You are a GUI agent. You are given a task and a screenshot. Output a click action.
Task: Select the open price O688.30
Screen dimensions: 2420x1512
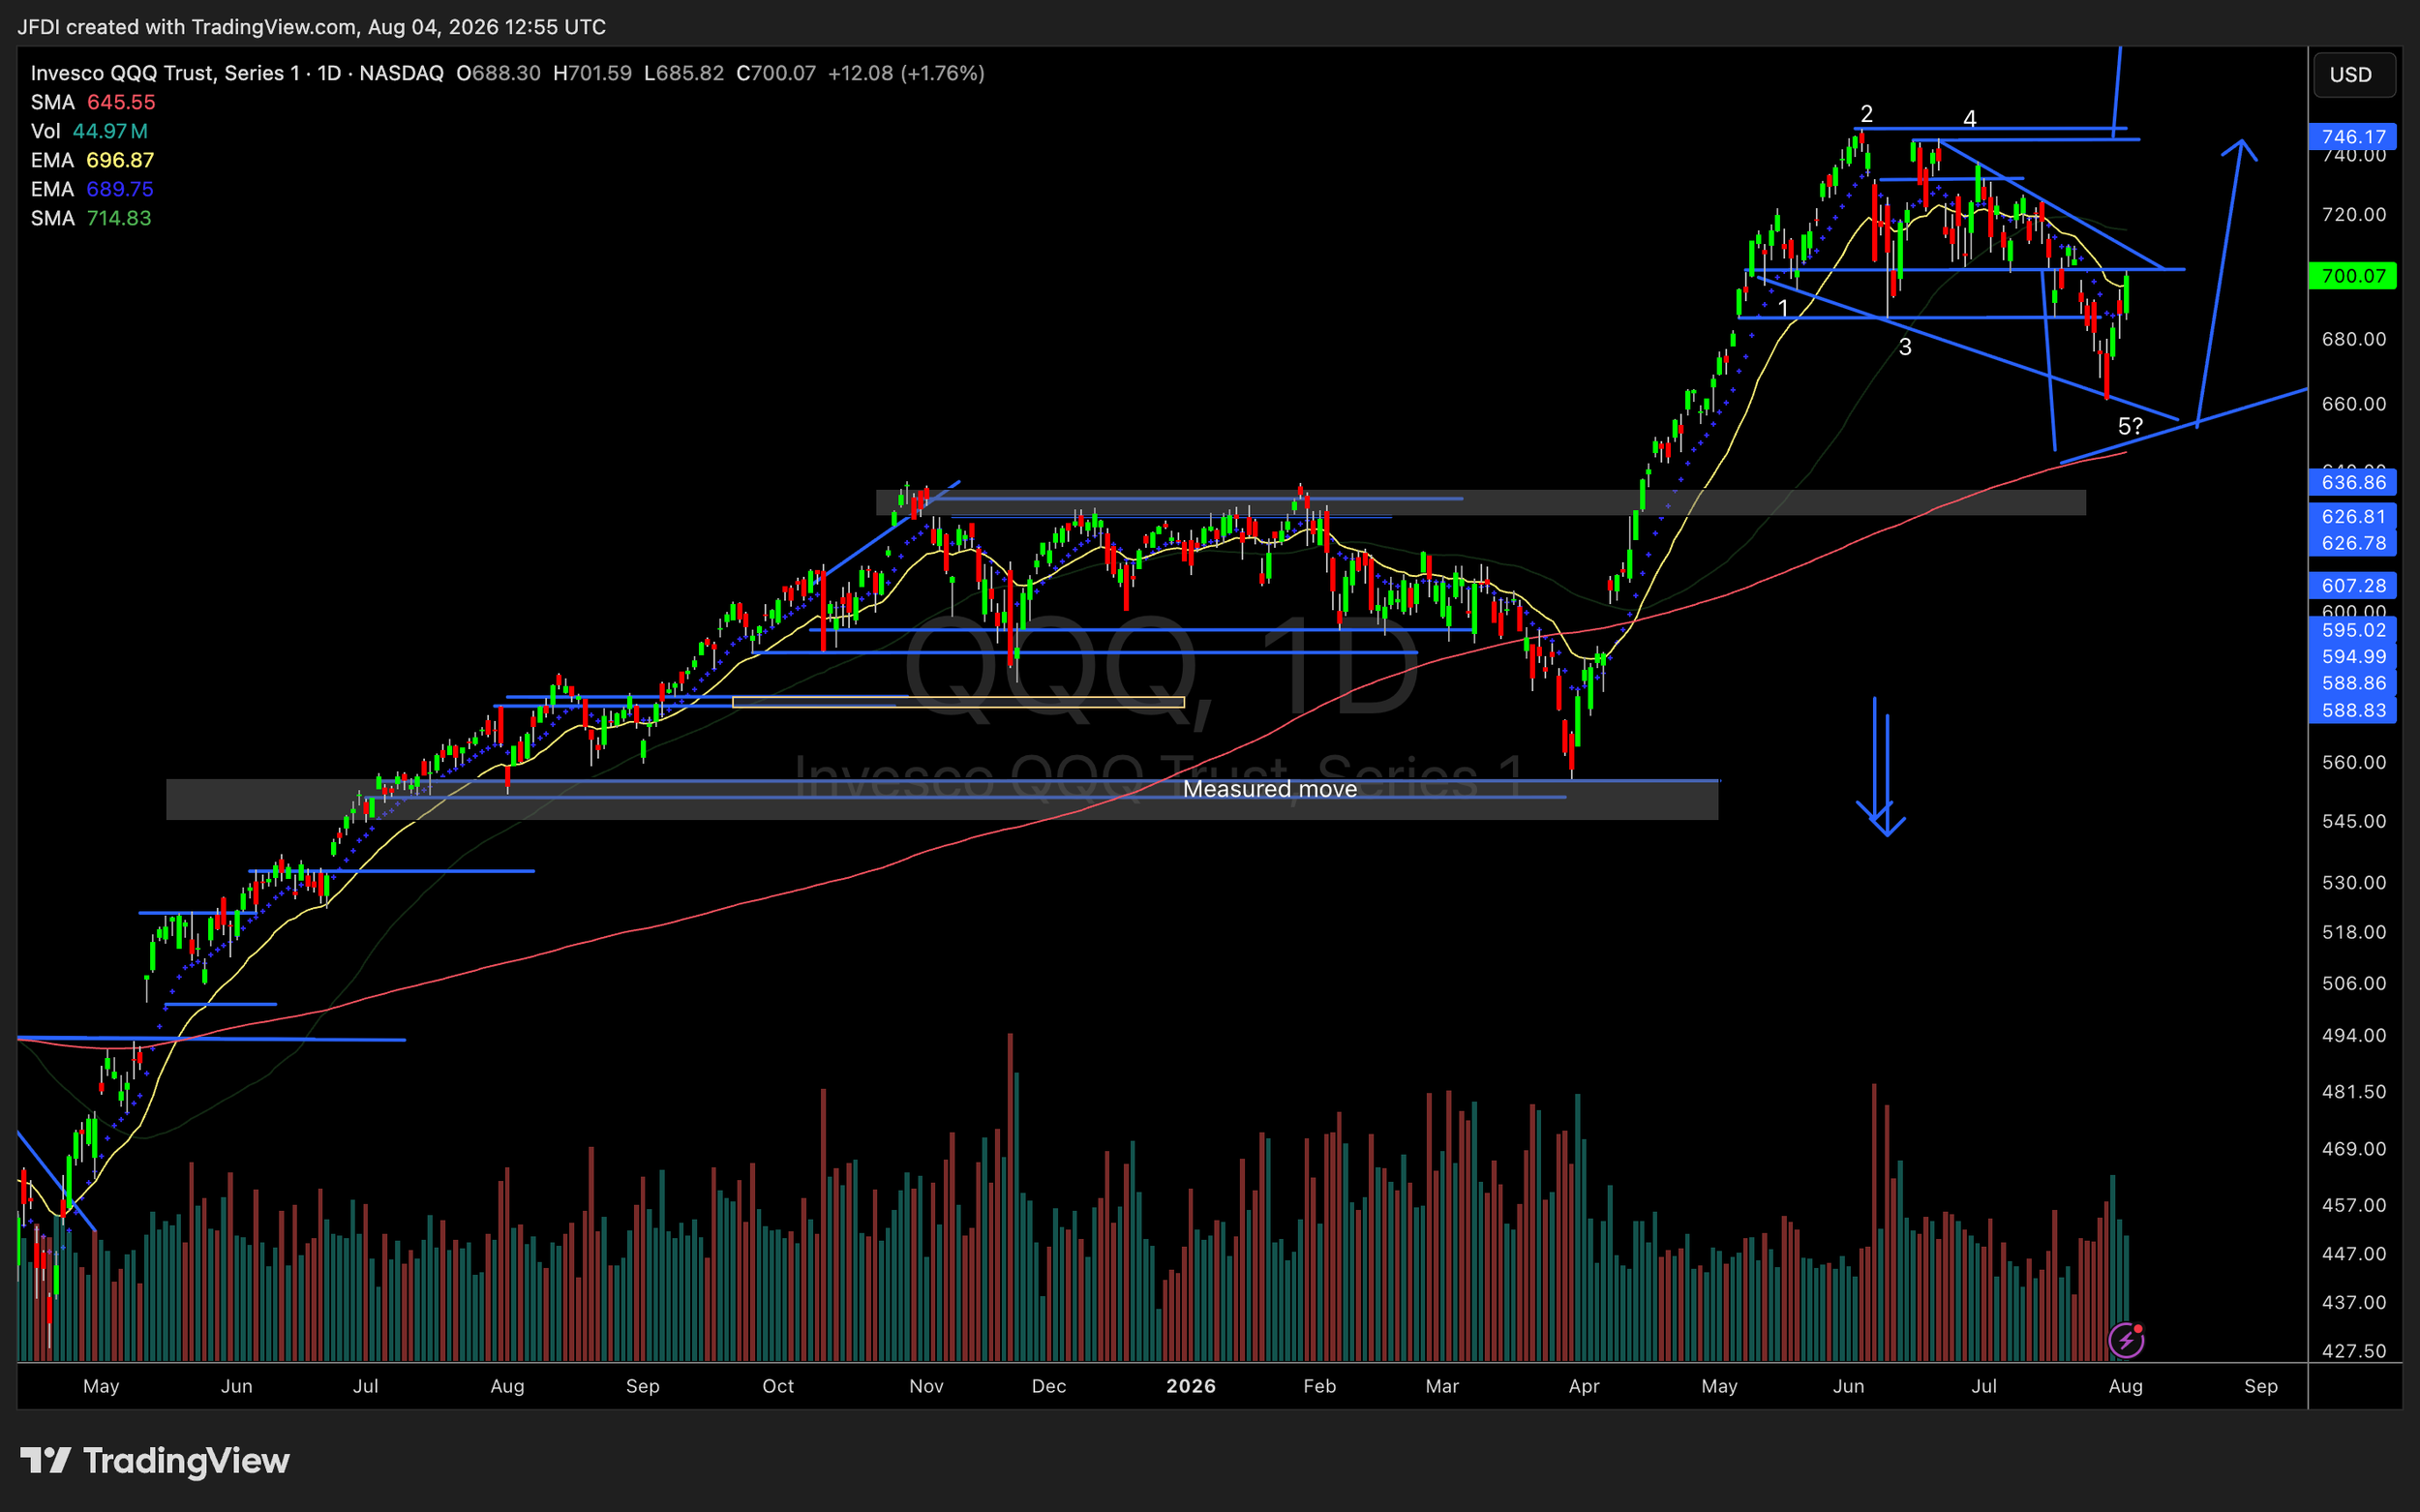[498, 73]
